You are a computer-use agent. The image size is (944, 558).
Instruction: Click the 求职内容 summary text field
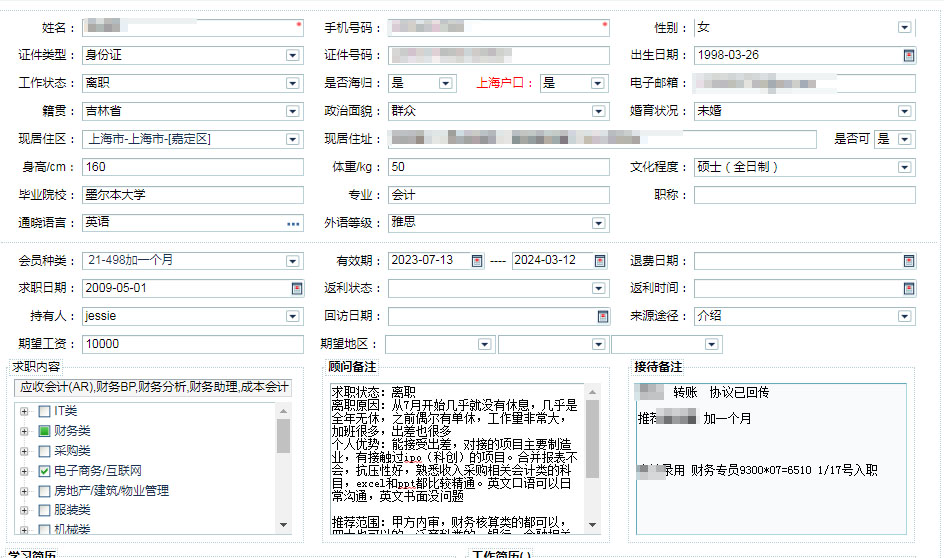click(x=153, y=387)
